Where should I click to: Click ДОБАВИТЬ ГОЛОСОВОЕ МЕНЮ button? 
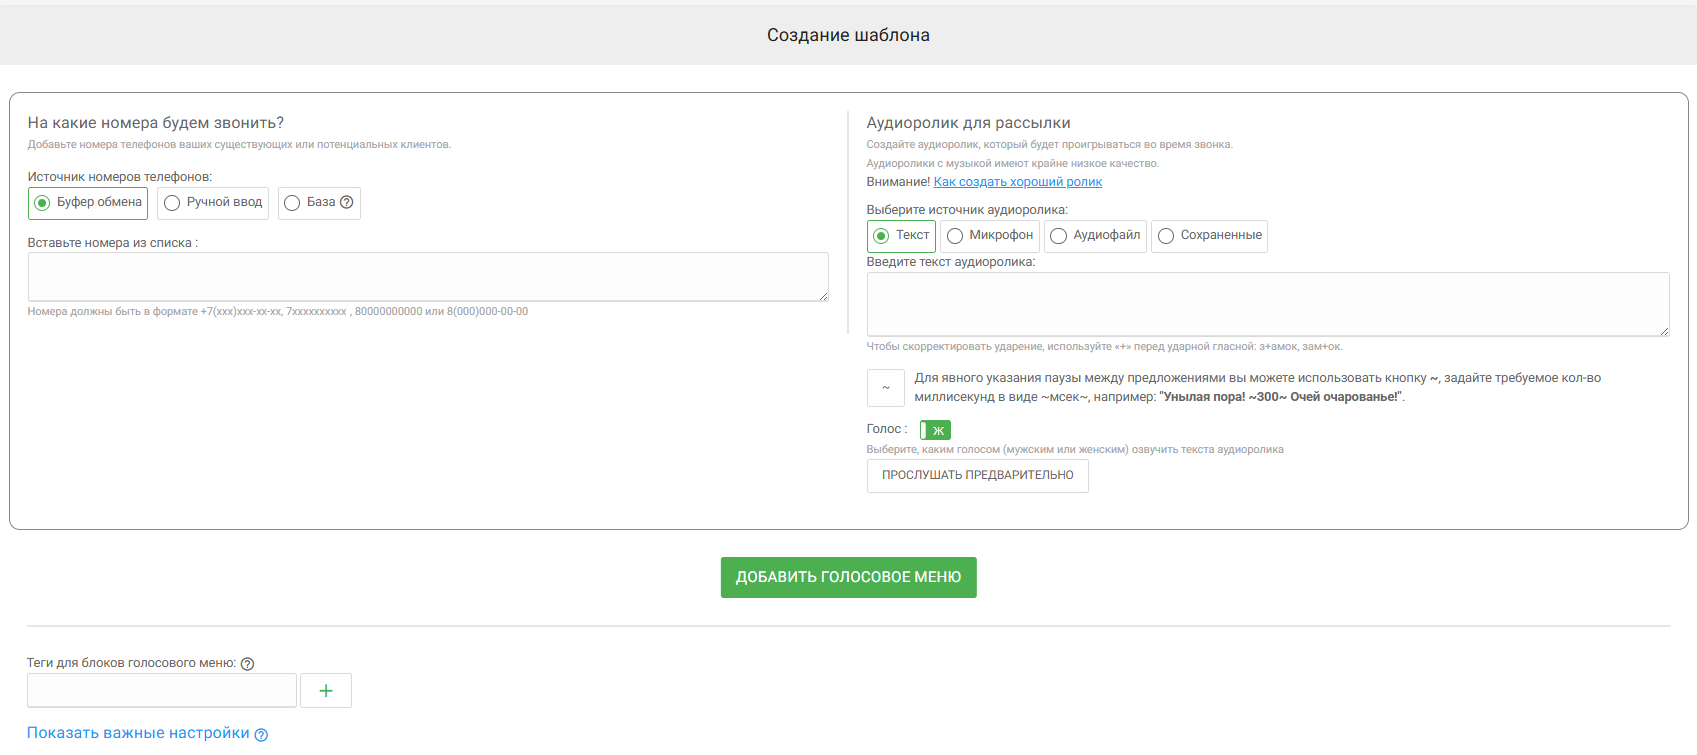849,578
